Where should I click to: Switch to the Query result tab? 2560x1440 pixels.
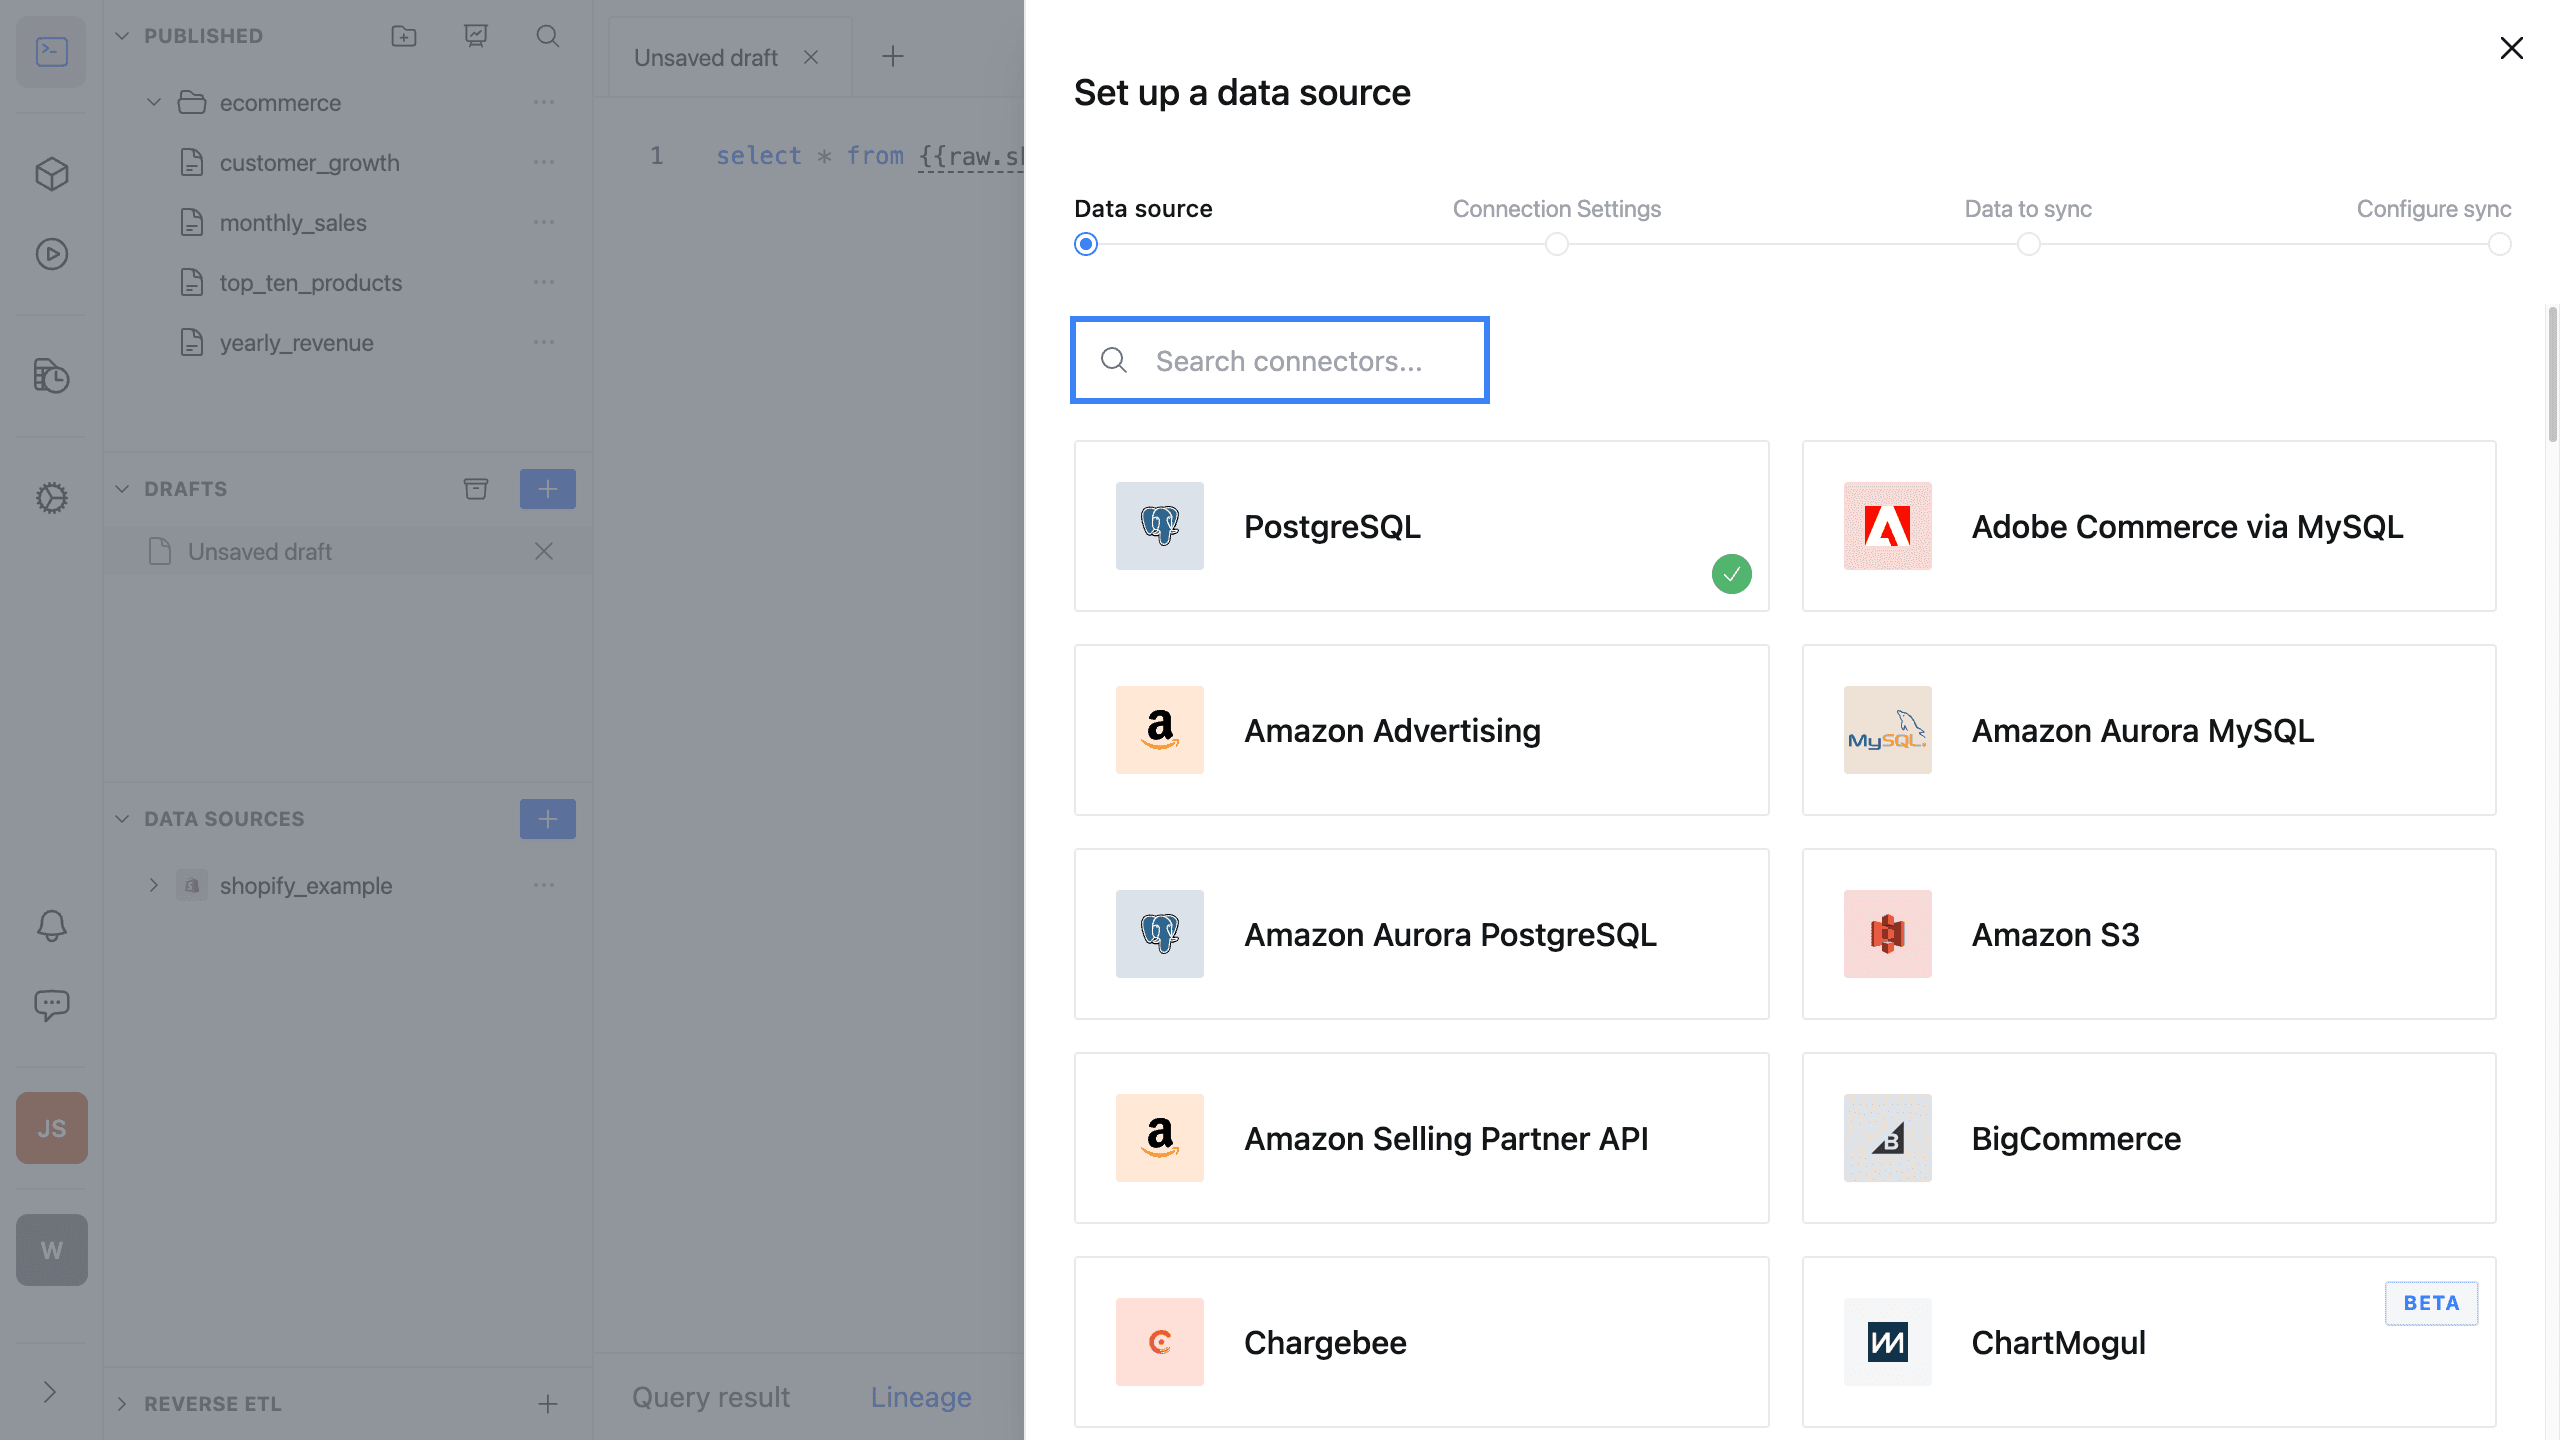click(710, 1397)
